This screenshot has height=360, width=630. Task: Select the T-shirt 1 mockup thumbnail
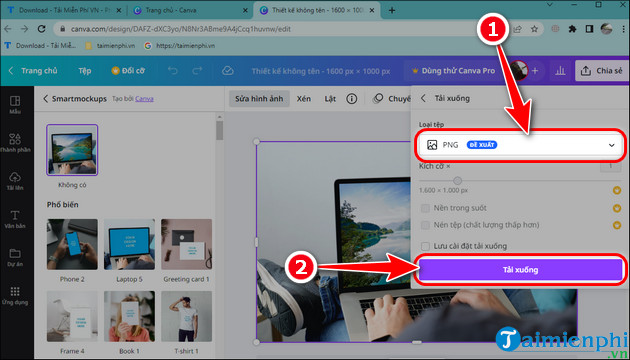(x=186, y=317)
